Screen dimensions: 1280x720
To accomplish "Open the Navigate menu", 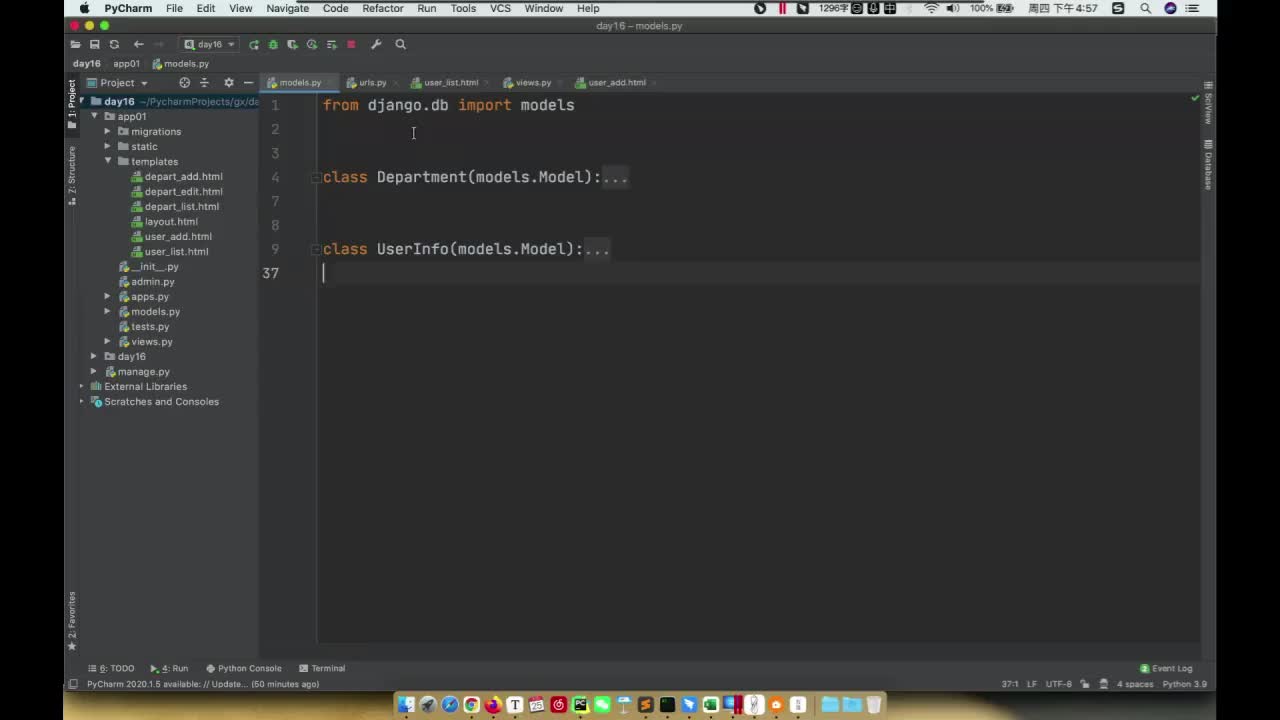I will click(x=287, y=8).
